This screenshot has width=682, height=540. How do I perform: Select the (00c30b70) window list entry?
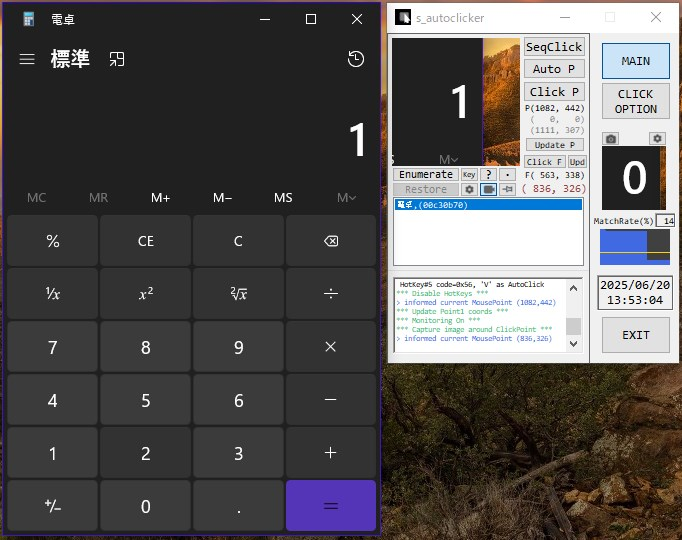(488, 204)
